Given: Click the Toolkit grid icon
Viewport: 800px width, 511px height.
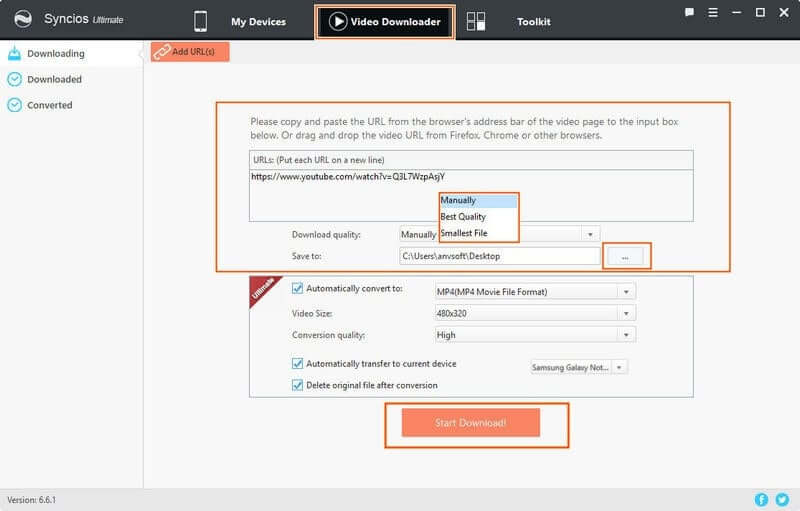Looking at the screenshot, I should click(x=476, y=21).
